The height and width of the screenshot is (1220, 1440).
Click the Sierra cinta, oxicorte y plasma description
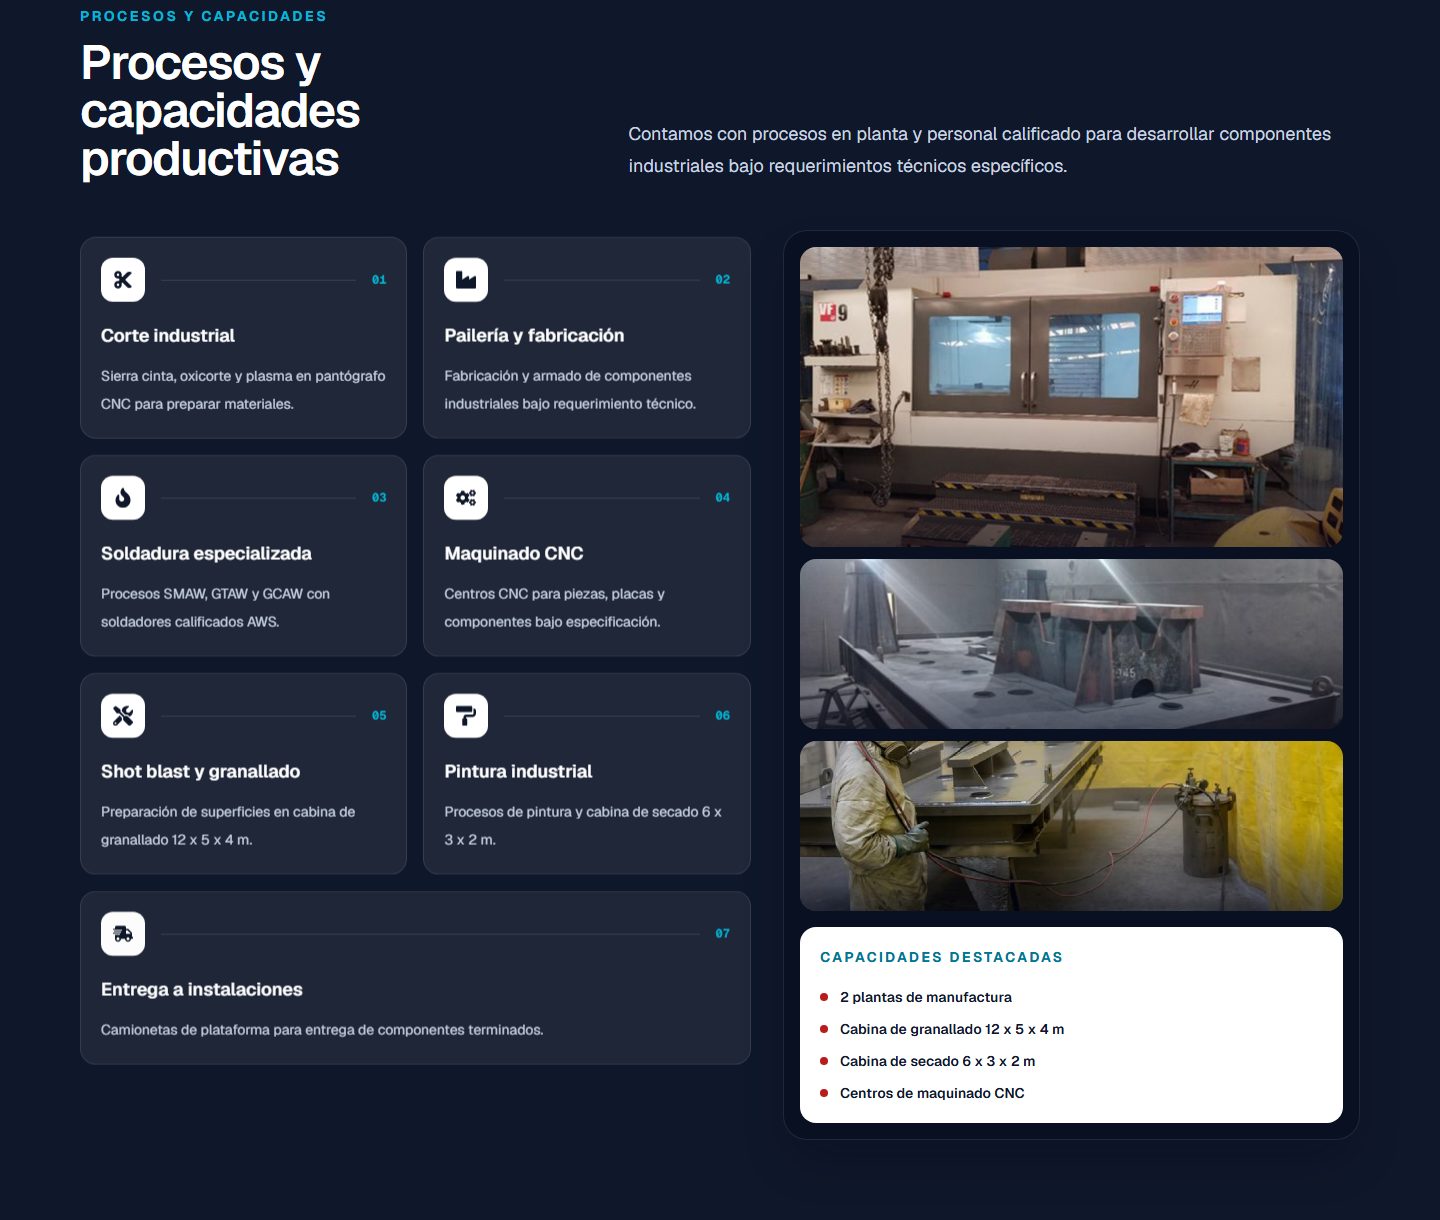(x=243, y=390)
